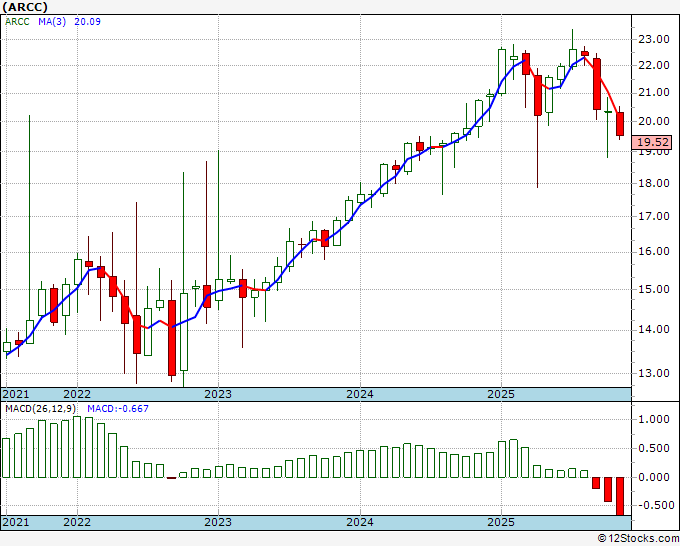Click the MACD:-0.667 value label
This screenshot has width=680, height=546.
coord(118,409)
